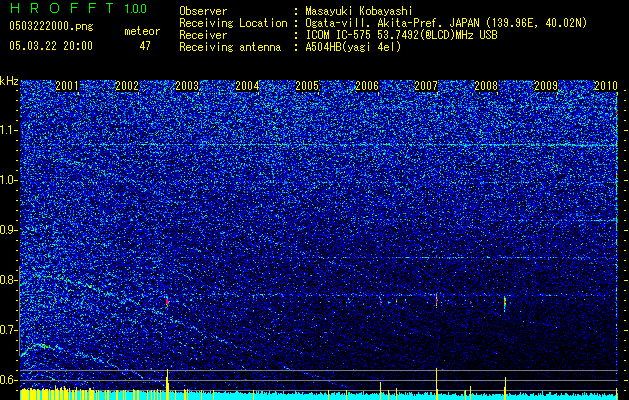629x400 pixels.
Task: Click the date stamp 05.03.22 20:00
Action: pyautogui.click(x=51, y=45)
